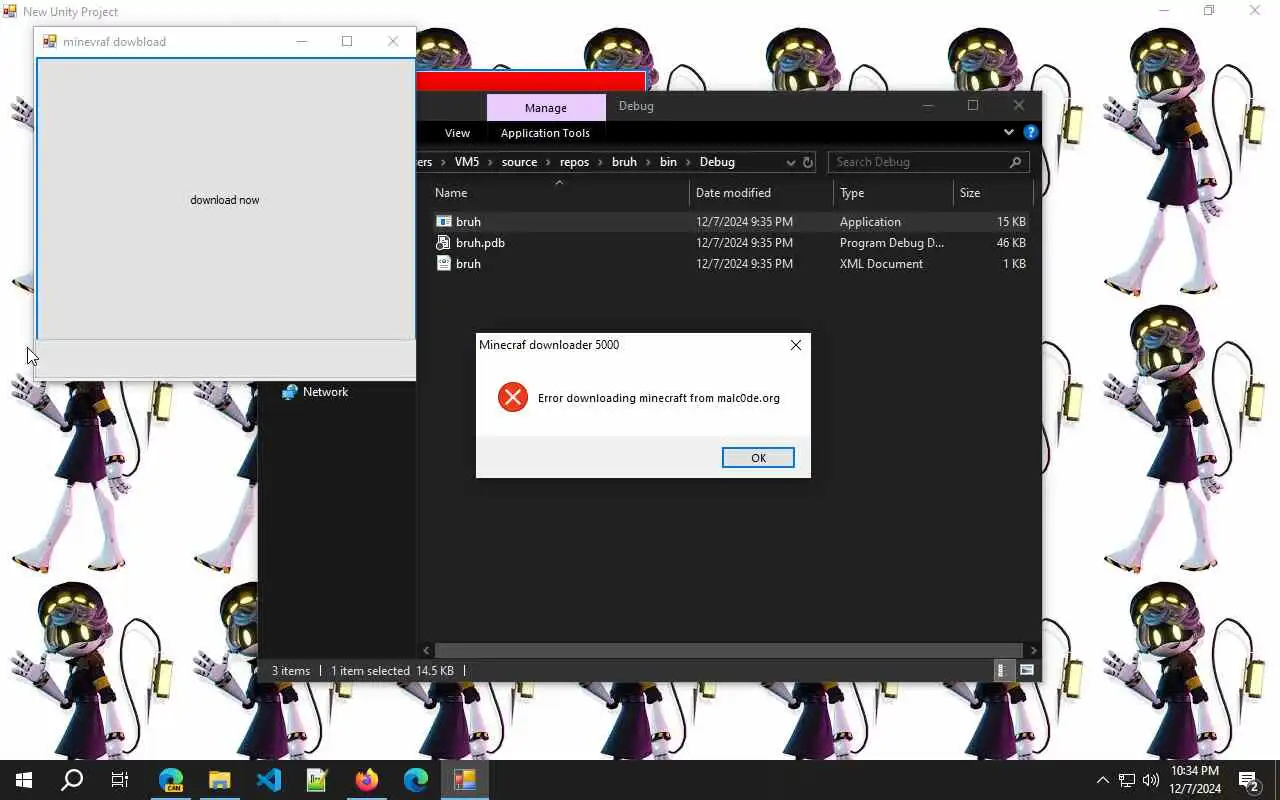This screenshot has height=800, width=1280.
Task: Click the taskbar clock showing 10:34 PM
Action: tap(1195, 780)
